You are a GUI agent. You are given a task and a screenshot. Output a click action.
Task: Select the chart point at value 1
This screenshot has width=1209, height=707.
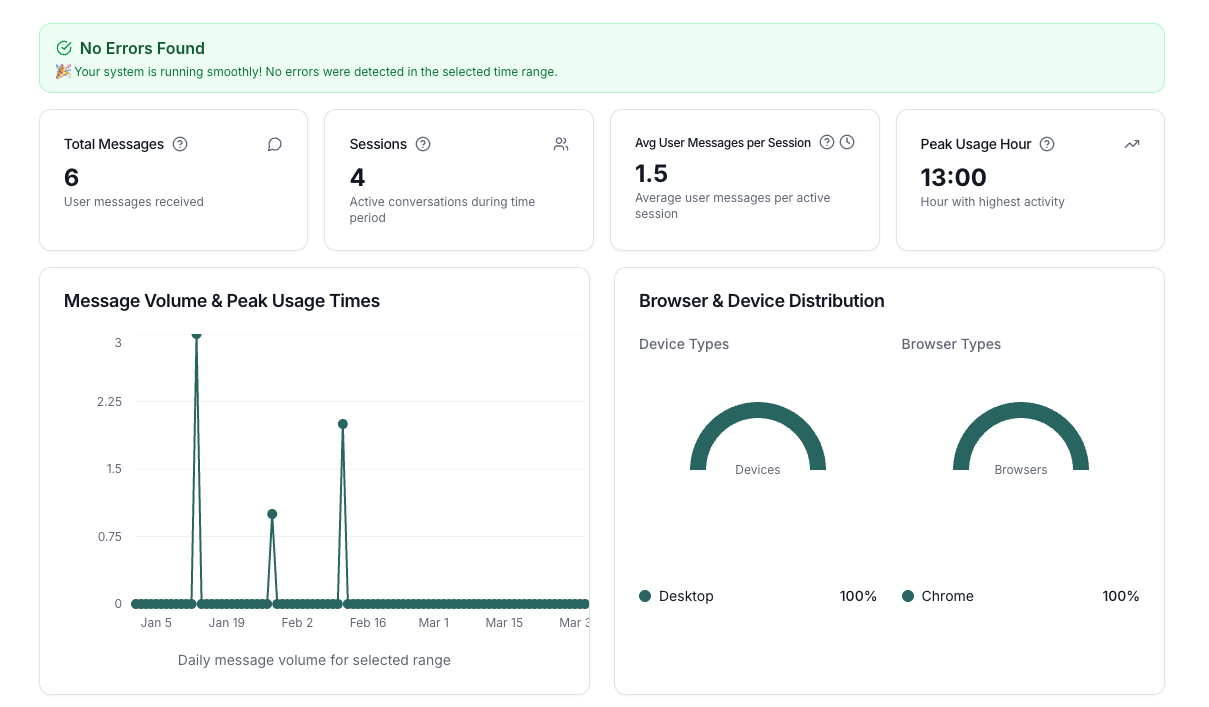pyautogui.click(x=272, y=514)
